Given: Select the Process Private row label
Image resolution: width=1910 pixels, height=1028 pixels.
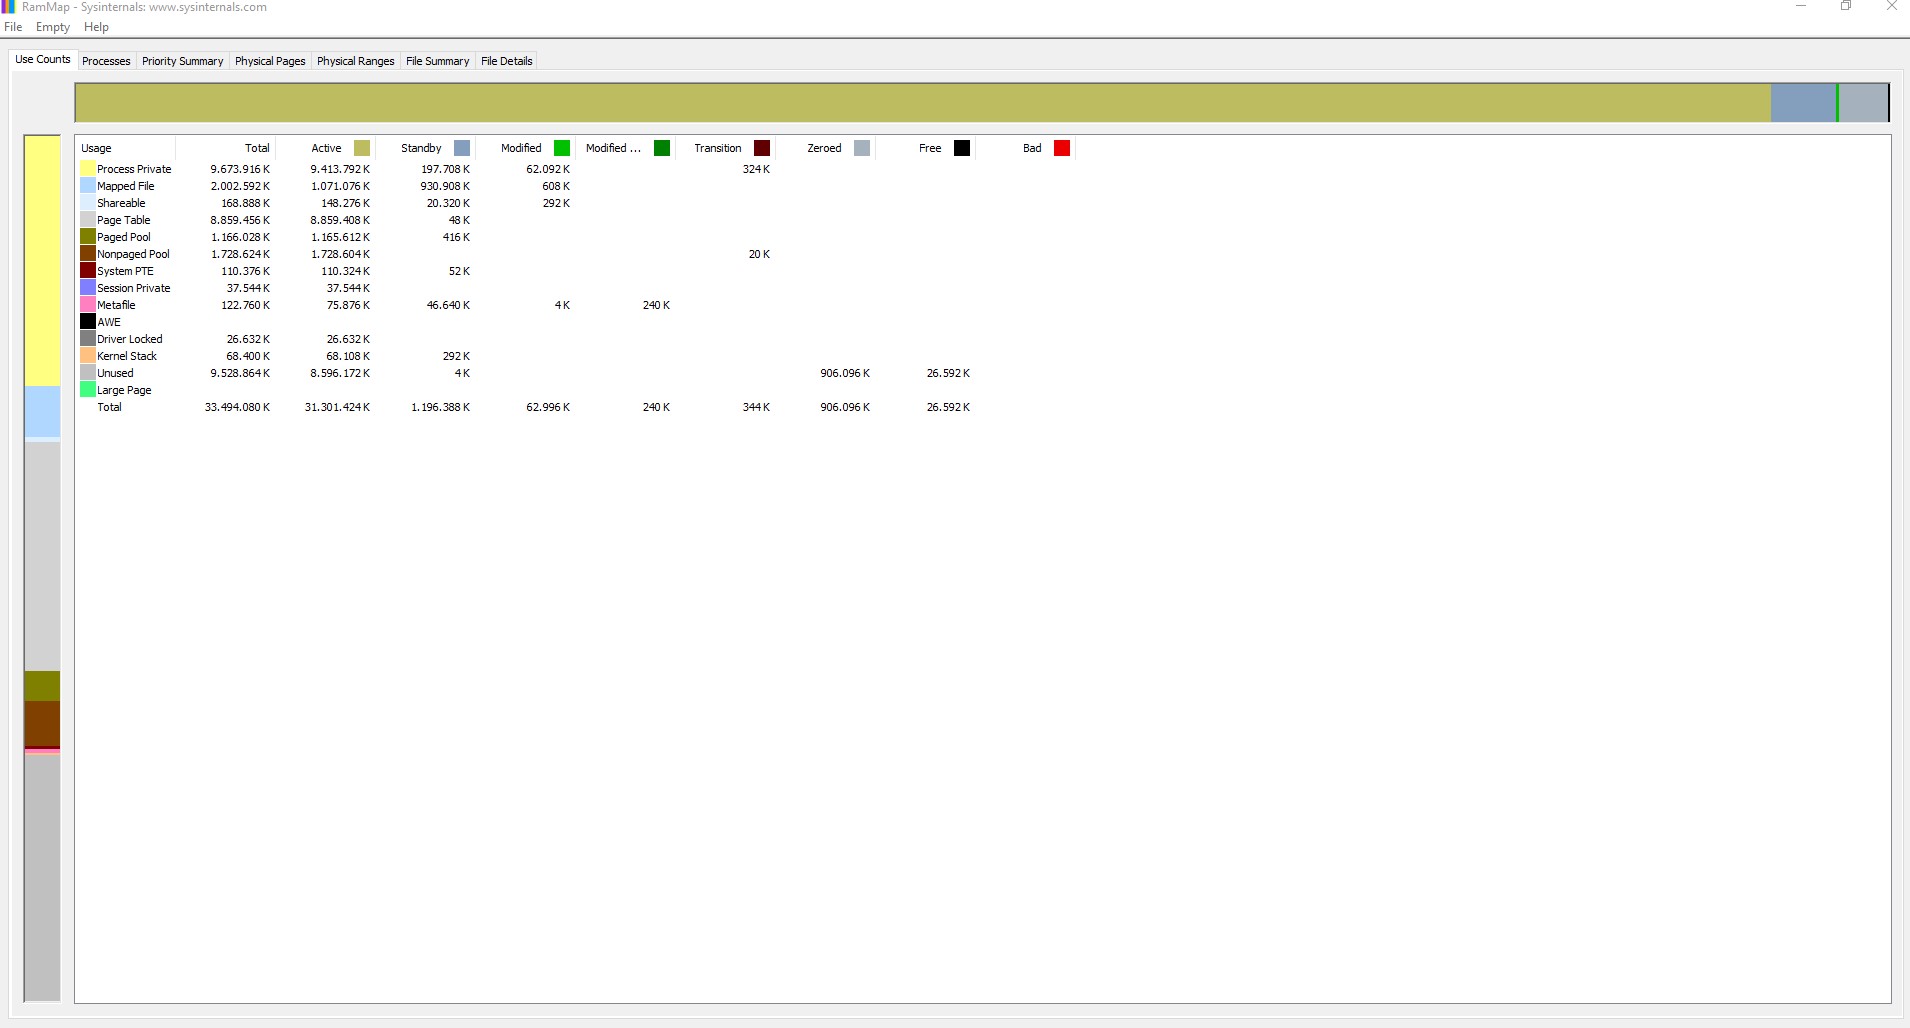Looking at the screenshot, I should point(134,169).
